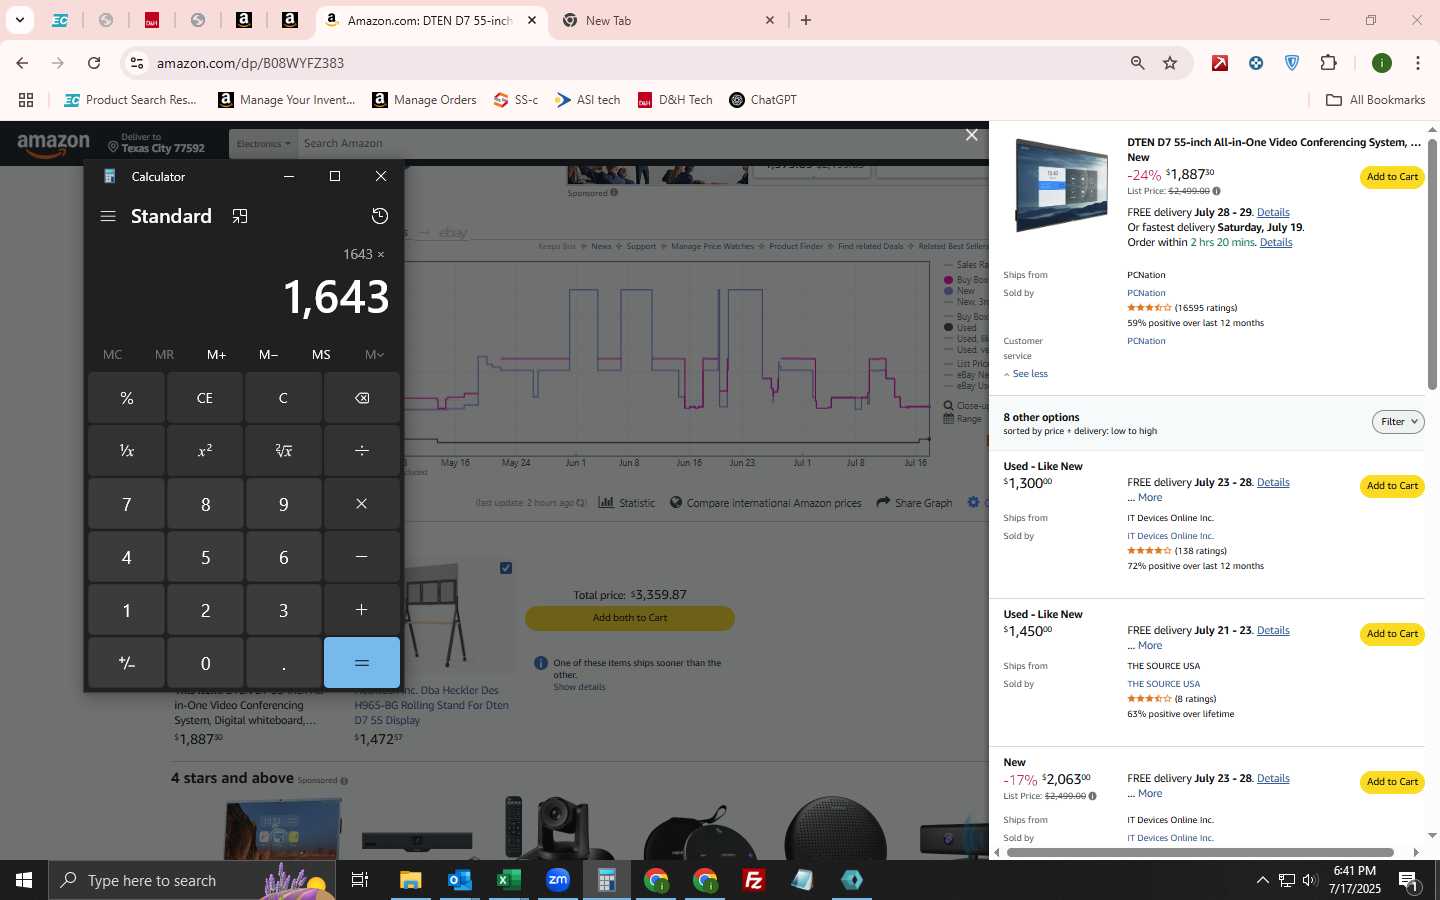Open the Filter dropdown in other options
This screenshot has width=1440, height=900.
click(1398, 422)
